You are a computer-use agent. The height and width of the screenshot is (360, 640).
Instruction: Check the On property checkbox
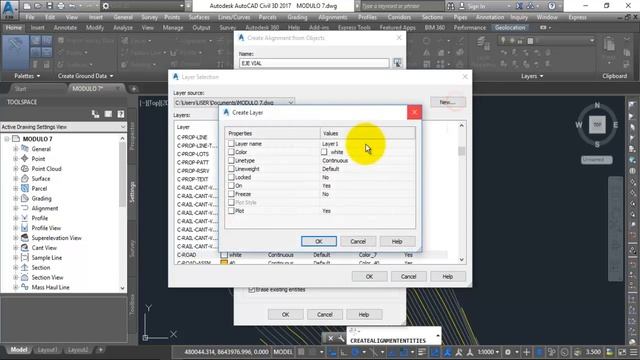(231, 185)
